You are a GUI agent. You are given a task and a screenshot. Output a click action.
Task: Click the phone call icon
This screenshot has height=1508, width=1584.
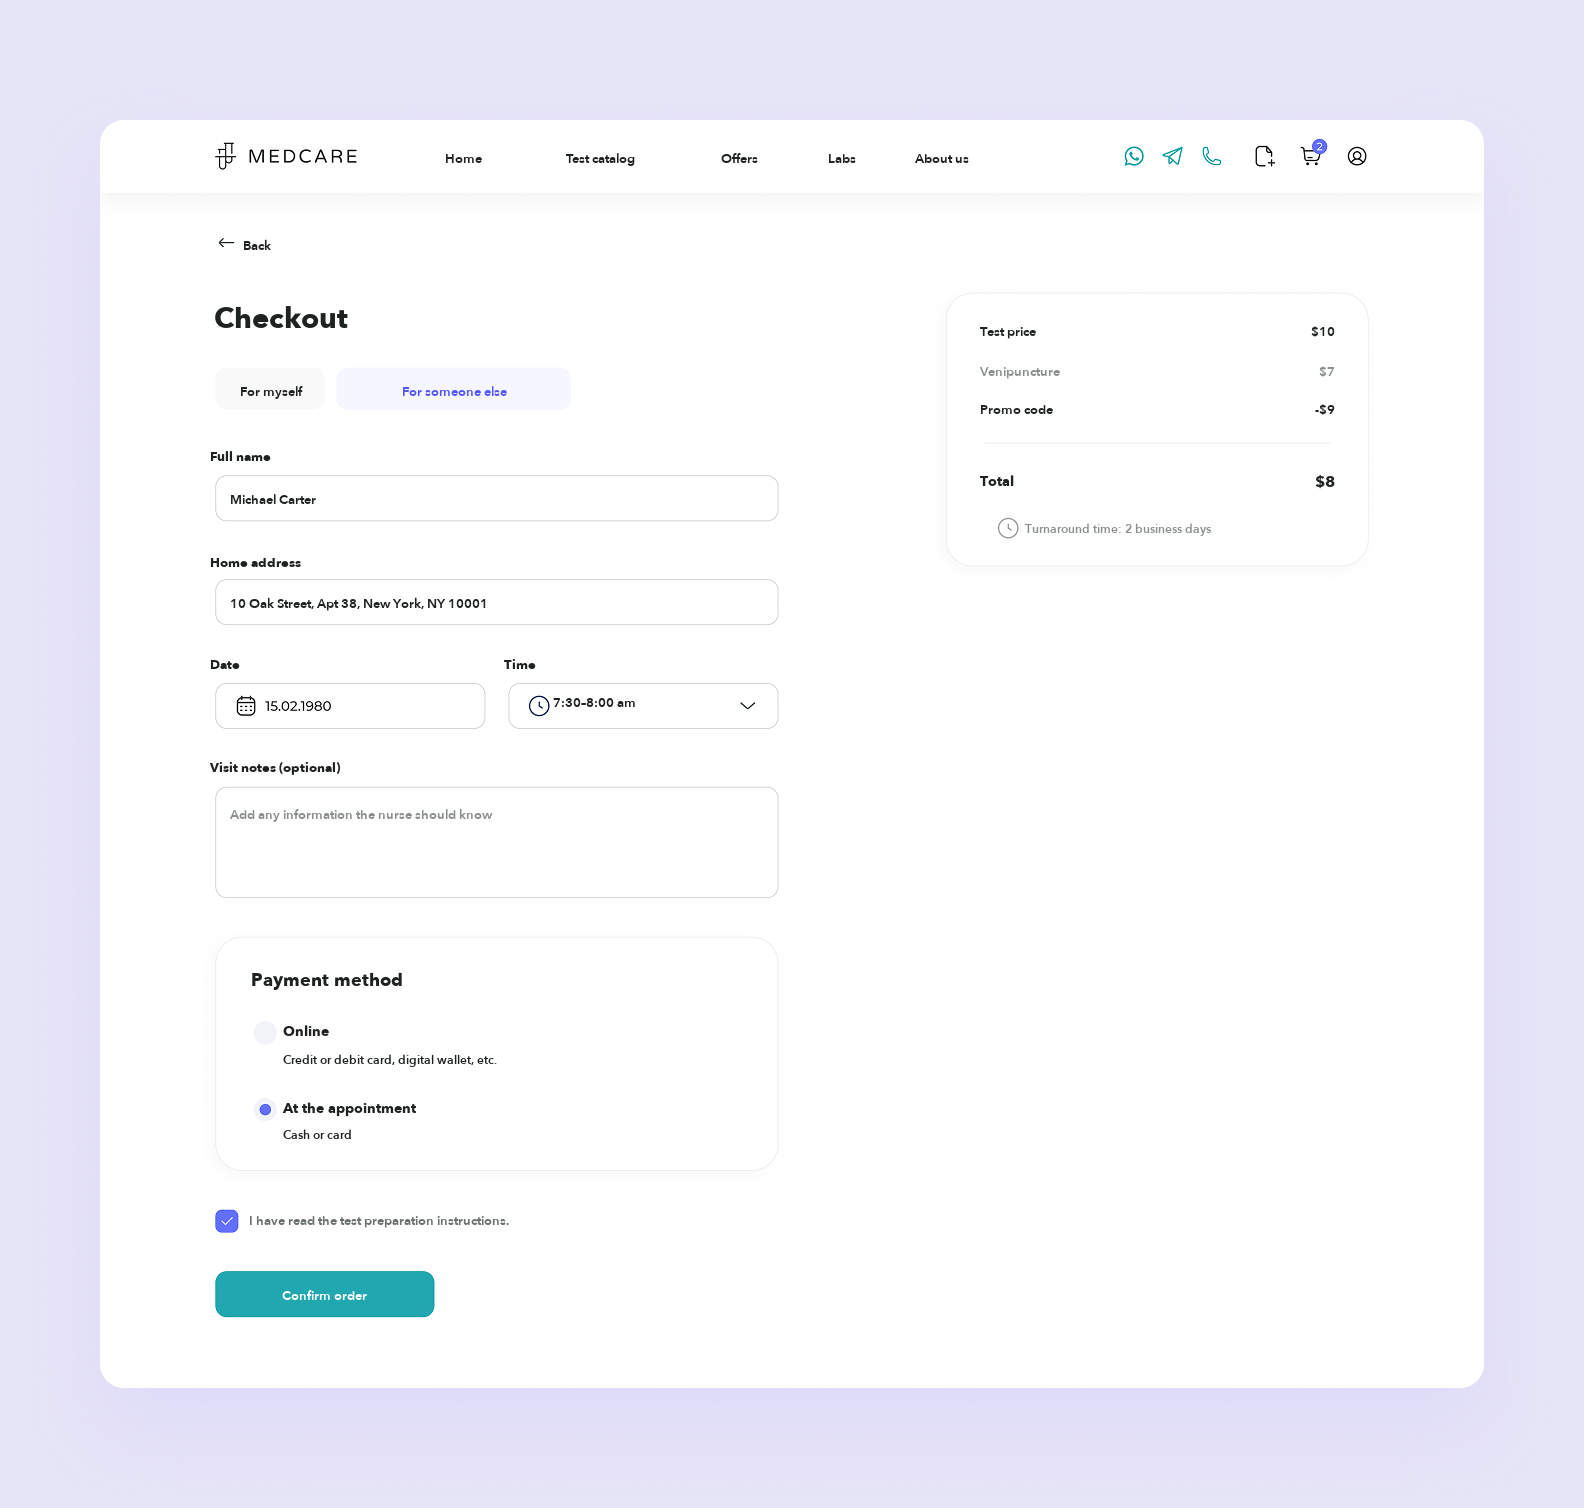[x=1212, y=156]
